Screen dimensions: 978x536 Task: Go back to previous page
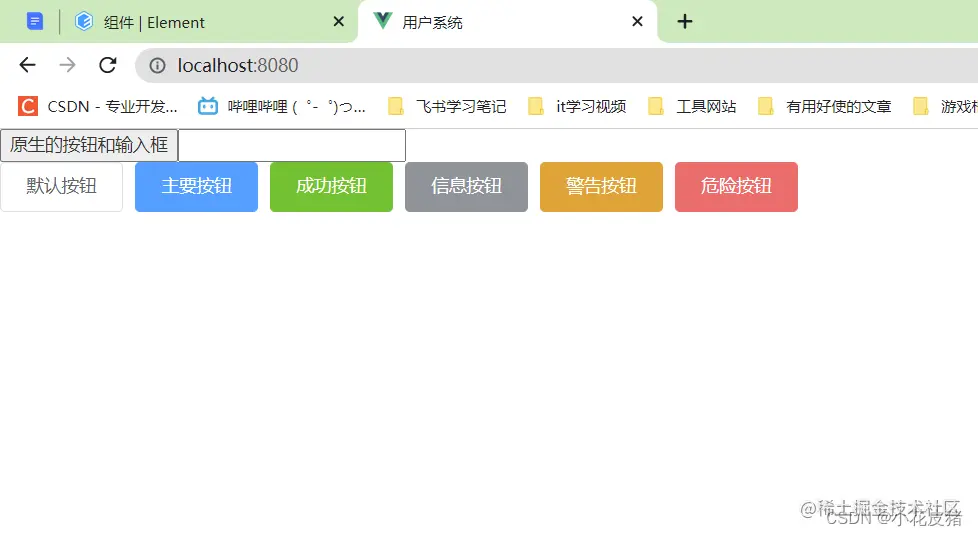[x=27, y=65]
